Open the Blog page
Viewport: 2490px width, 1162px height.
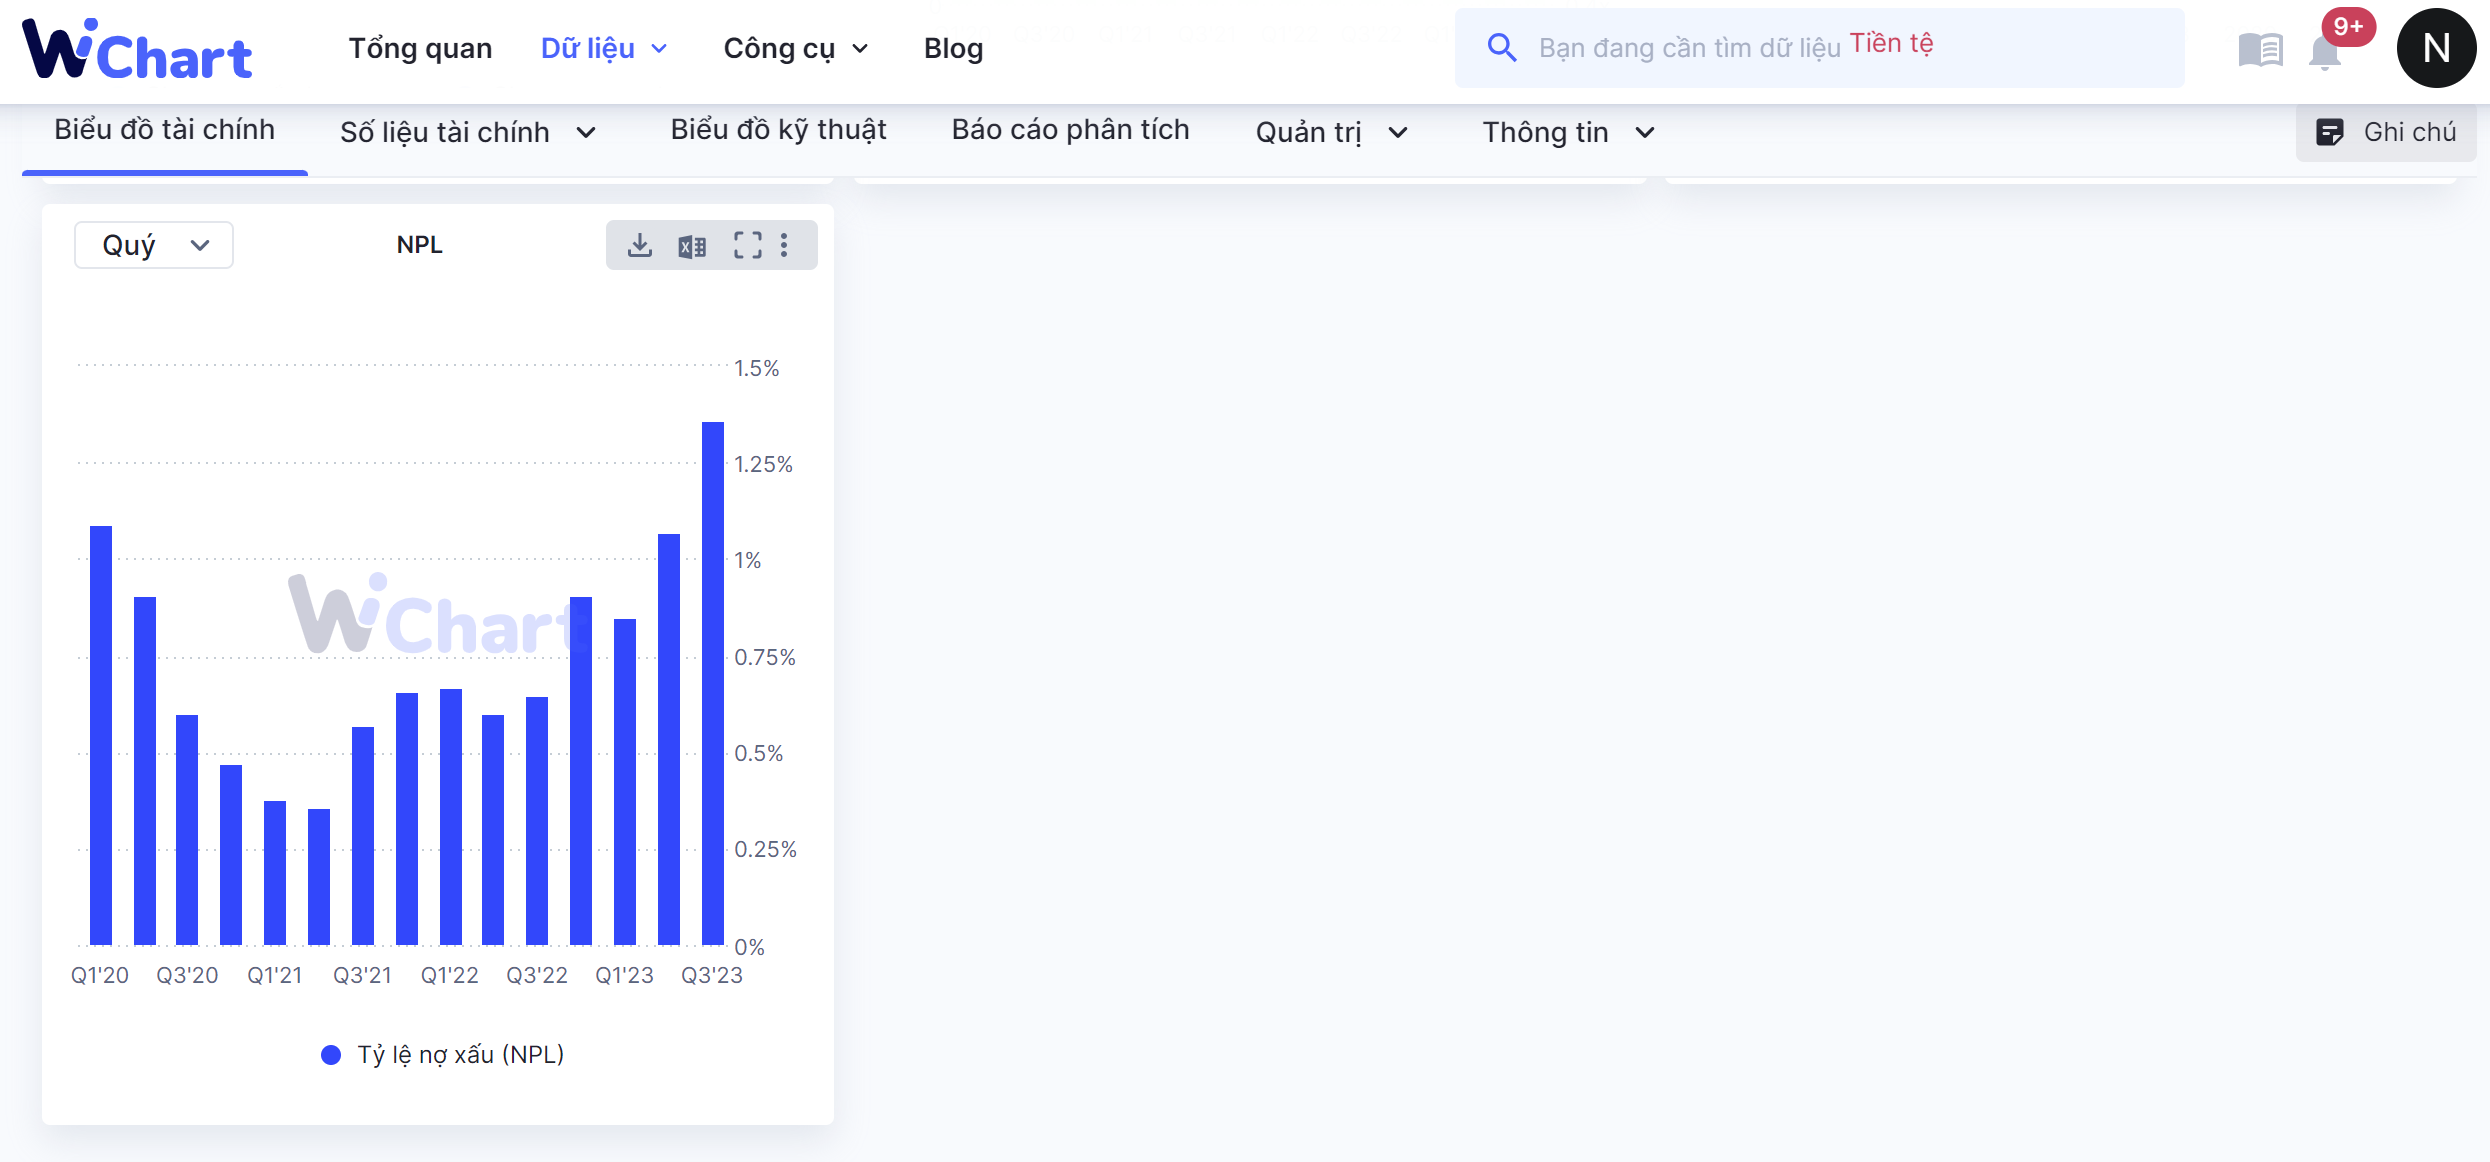tap(953, 48)
